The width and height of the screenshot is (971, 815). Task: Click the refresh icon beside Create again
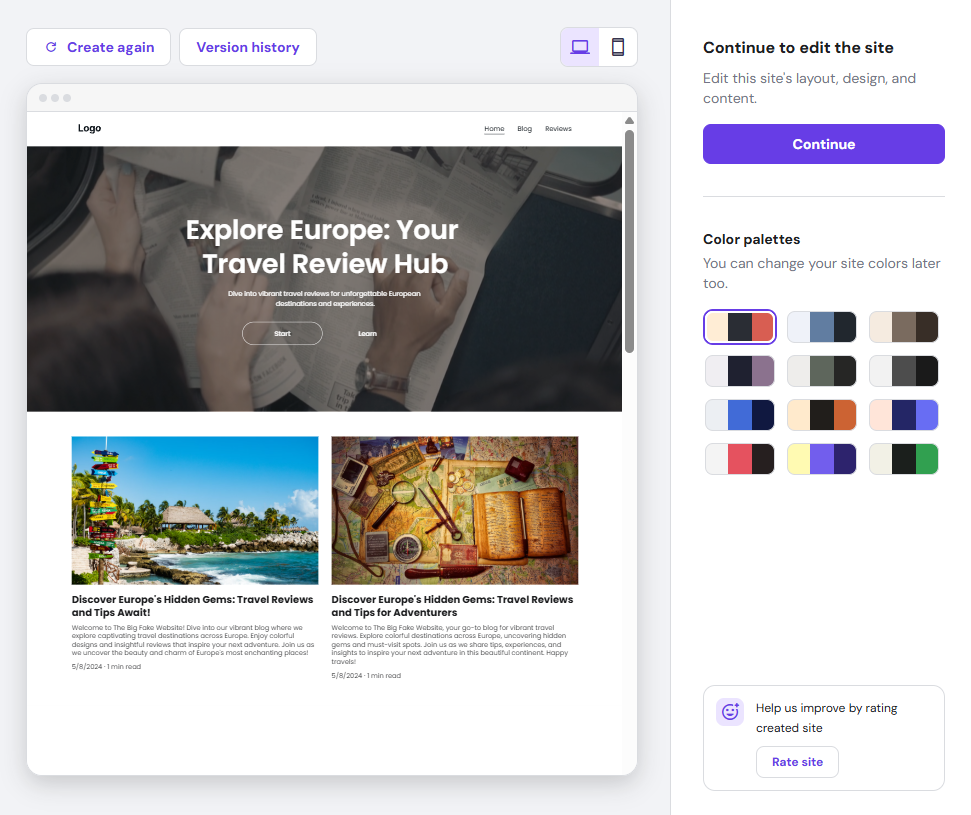point(49,47)
